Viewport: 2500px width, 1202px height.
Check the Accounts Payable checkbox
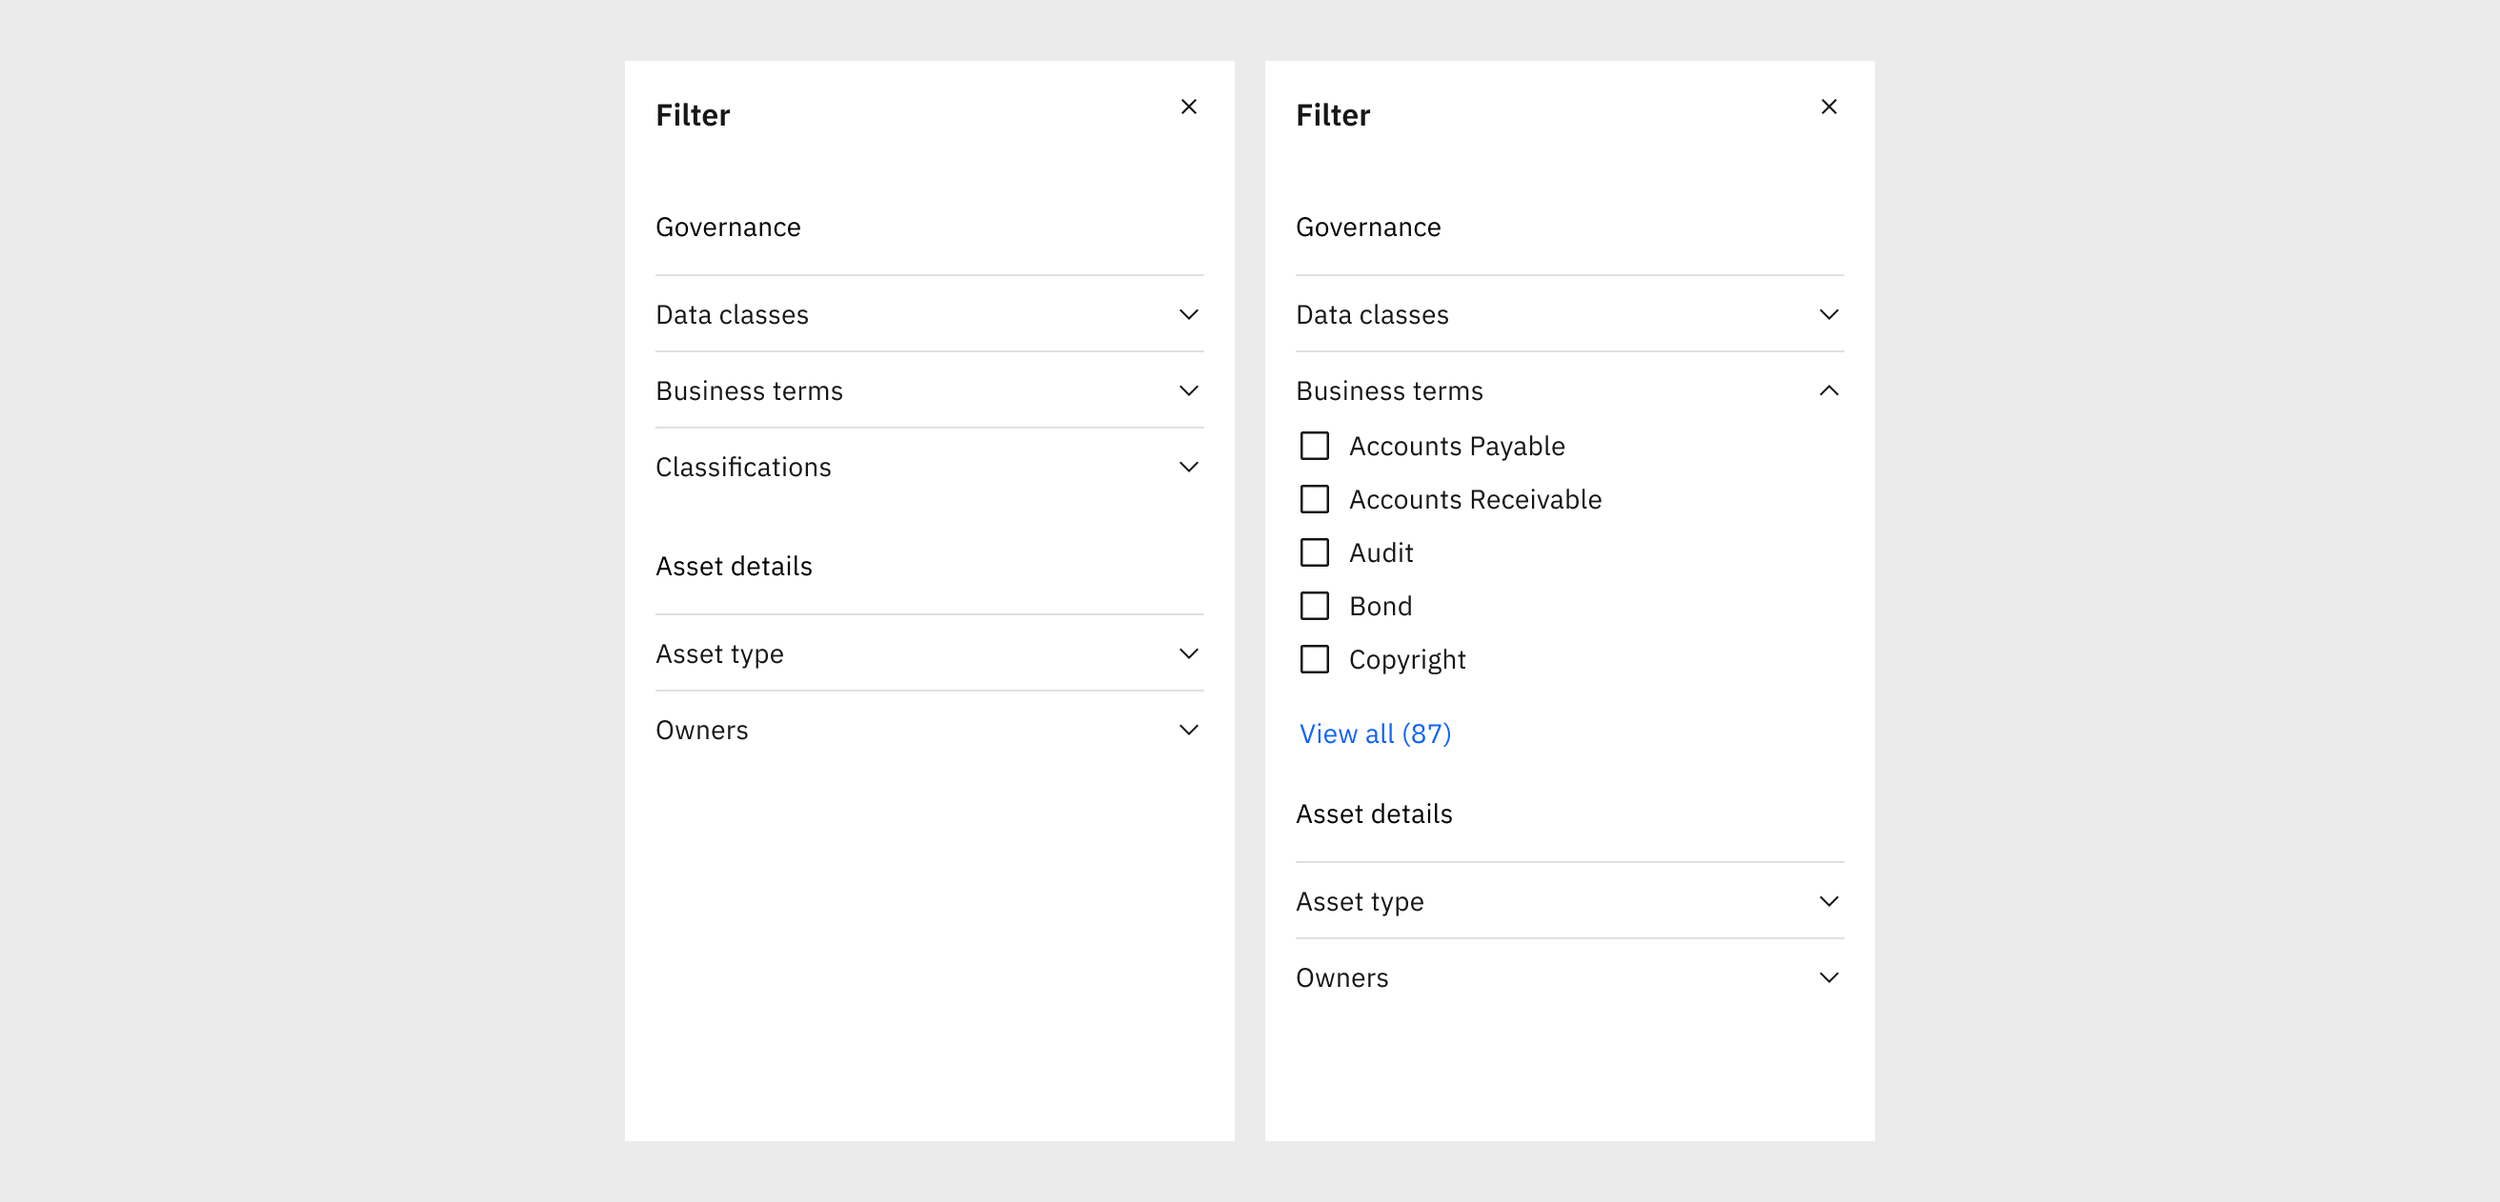pos(1314,446)
